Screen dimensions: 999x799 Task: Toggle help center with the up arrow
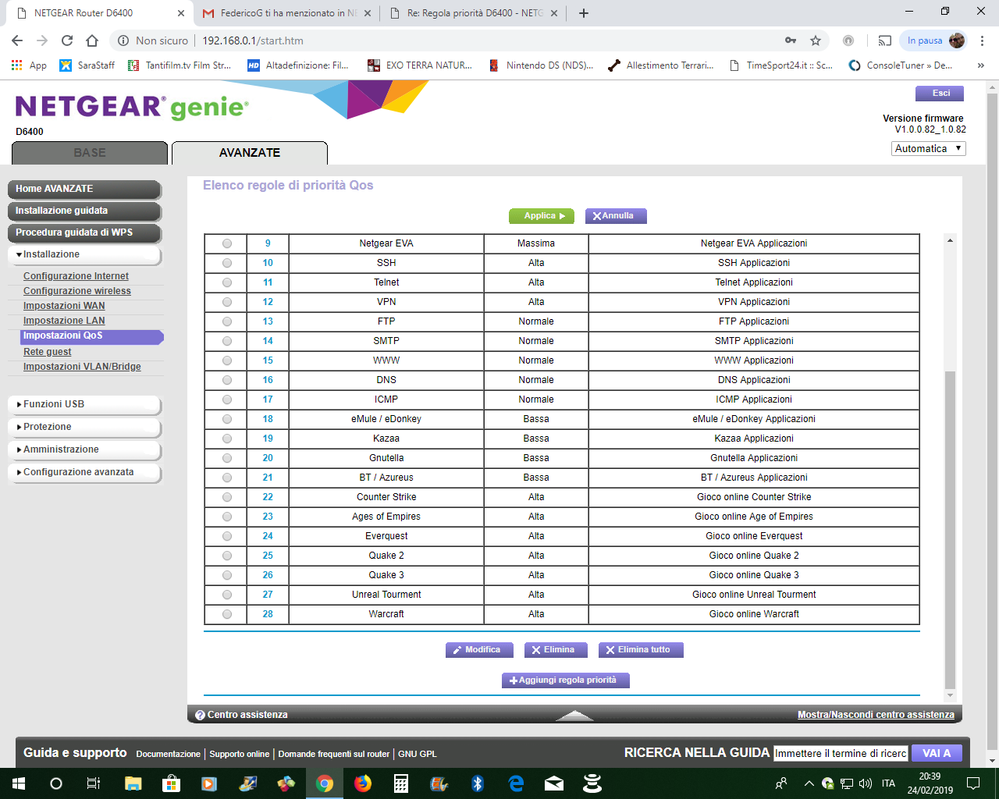575,716
